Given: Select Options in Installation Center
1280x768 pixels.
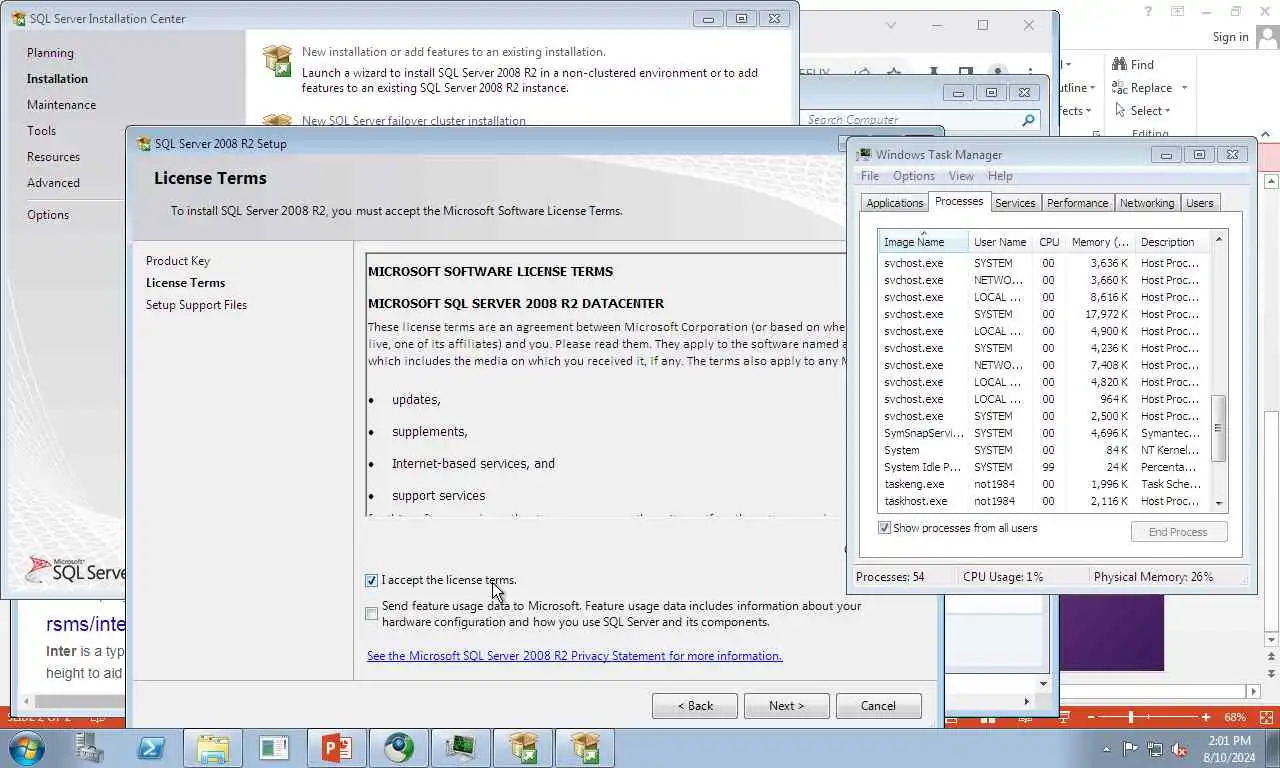Looking at the screenshot, I should point(48,215).
